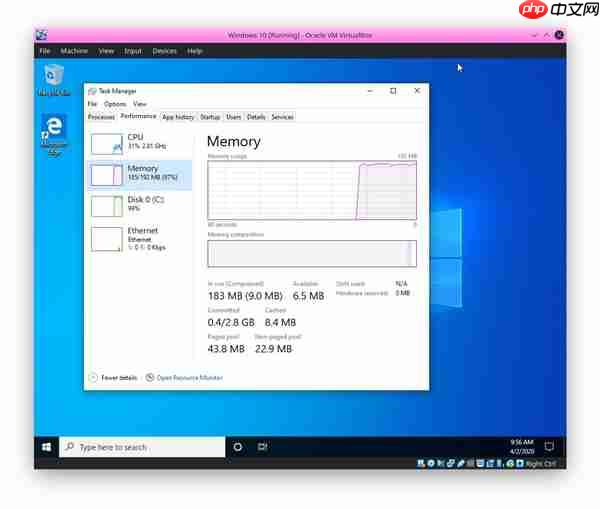This screenshot has width=600, height=509.
Task: Open Resource Monitor link
Action: pos(190,378)
